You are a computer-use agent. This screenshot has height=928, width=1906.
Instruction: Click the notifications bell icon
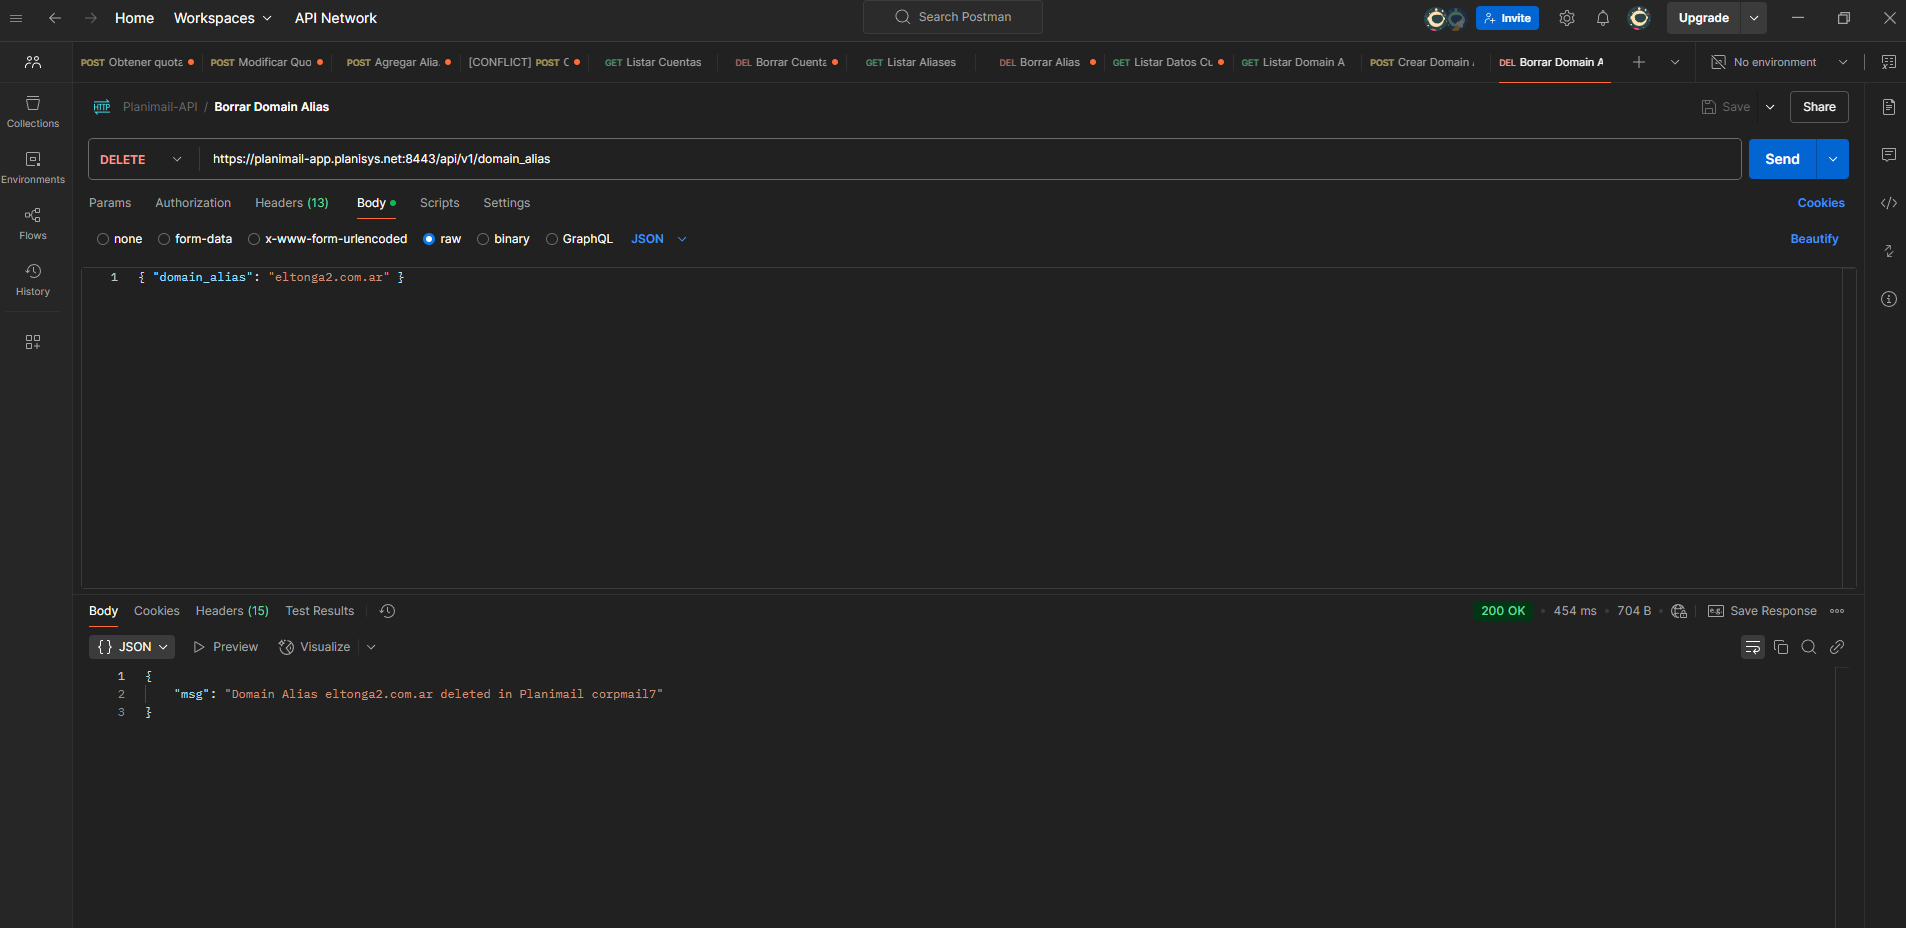click(1602, 18)
